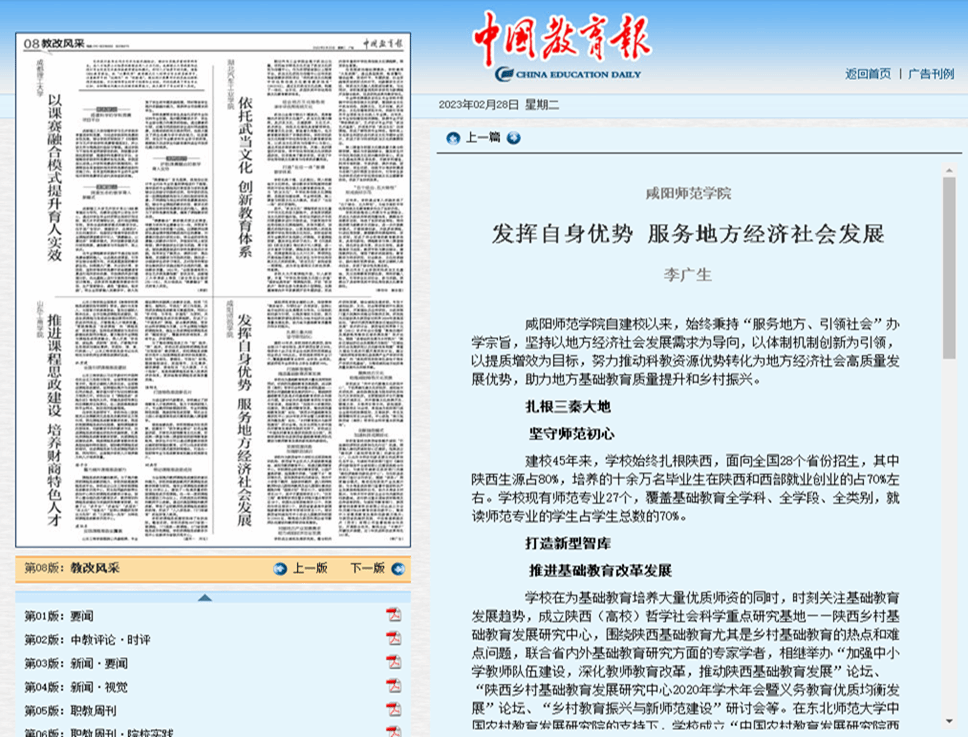The image size is (968, 737).
Task: Open the 第04版 新闻·视觉 PDF file
Action: click(394, 686)
